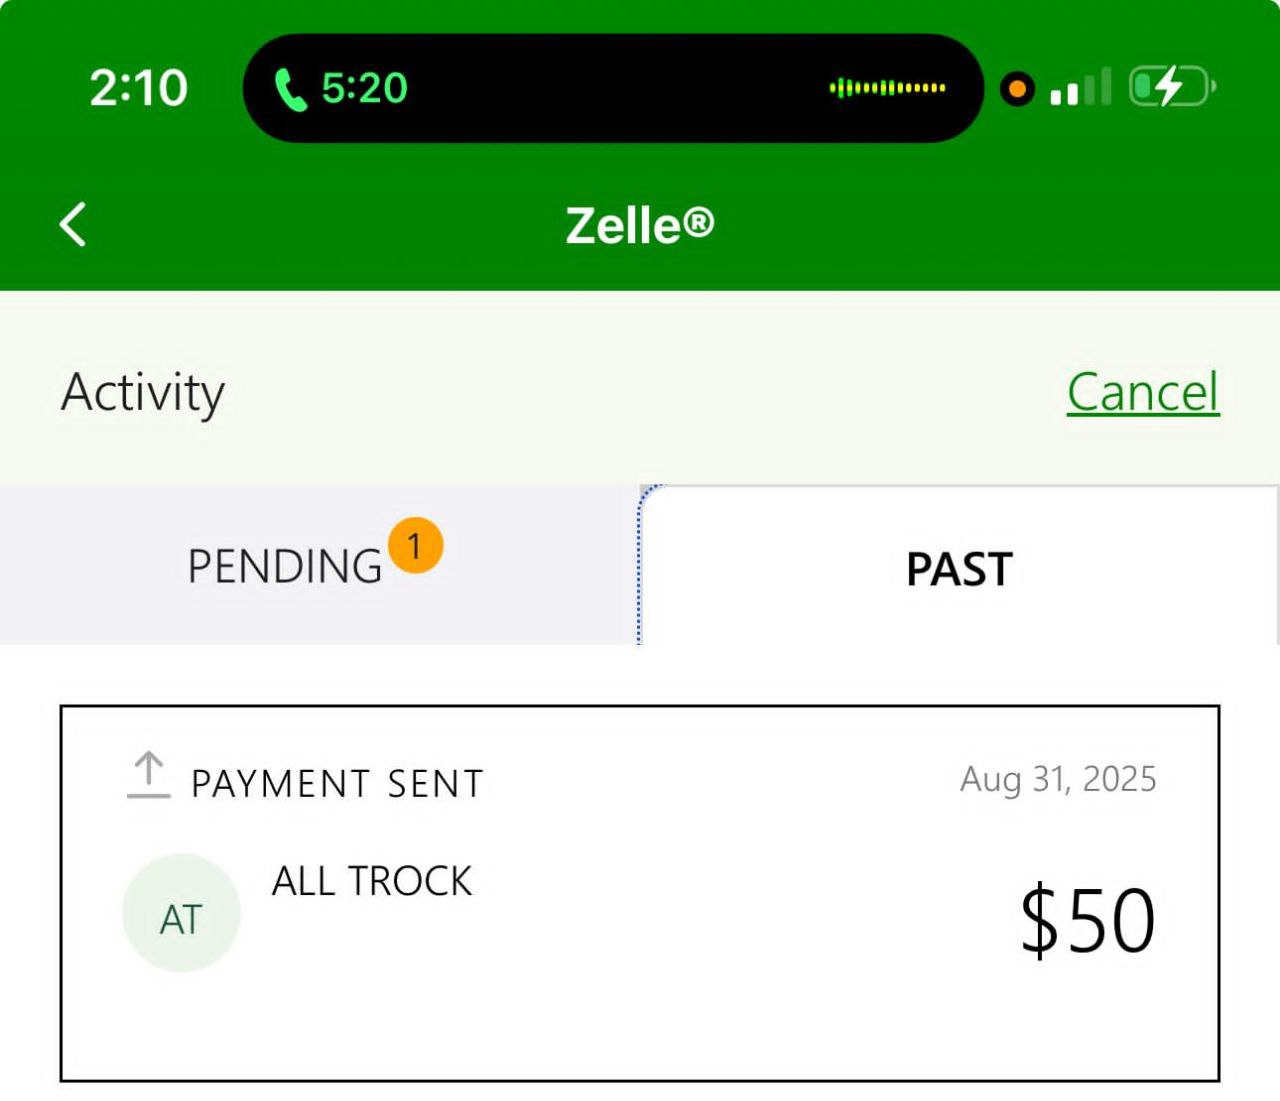Tap the orange microphone indicator dot
This screenshot has height=1101, width=1280.
pos(1017,89)
